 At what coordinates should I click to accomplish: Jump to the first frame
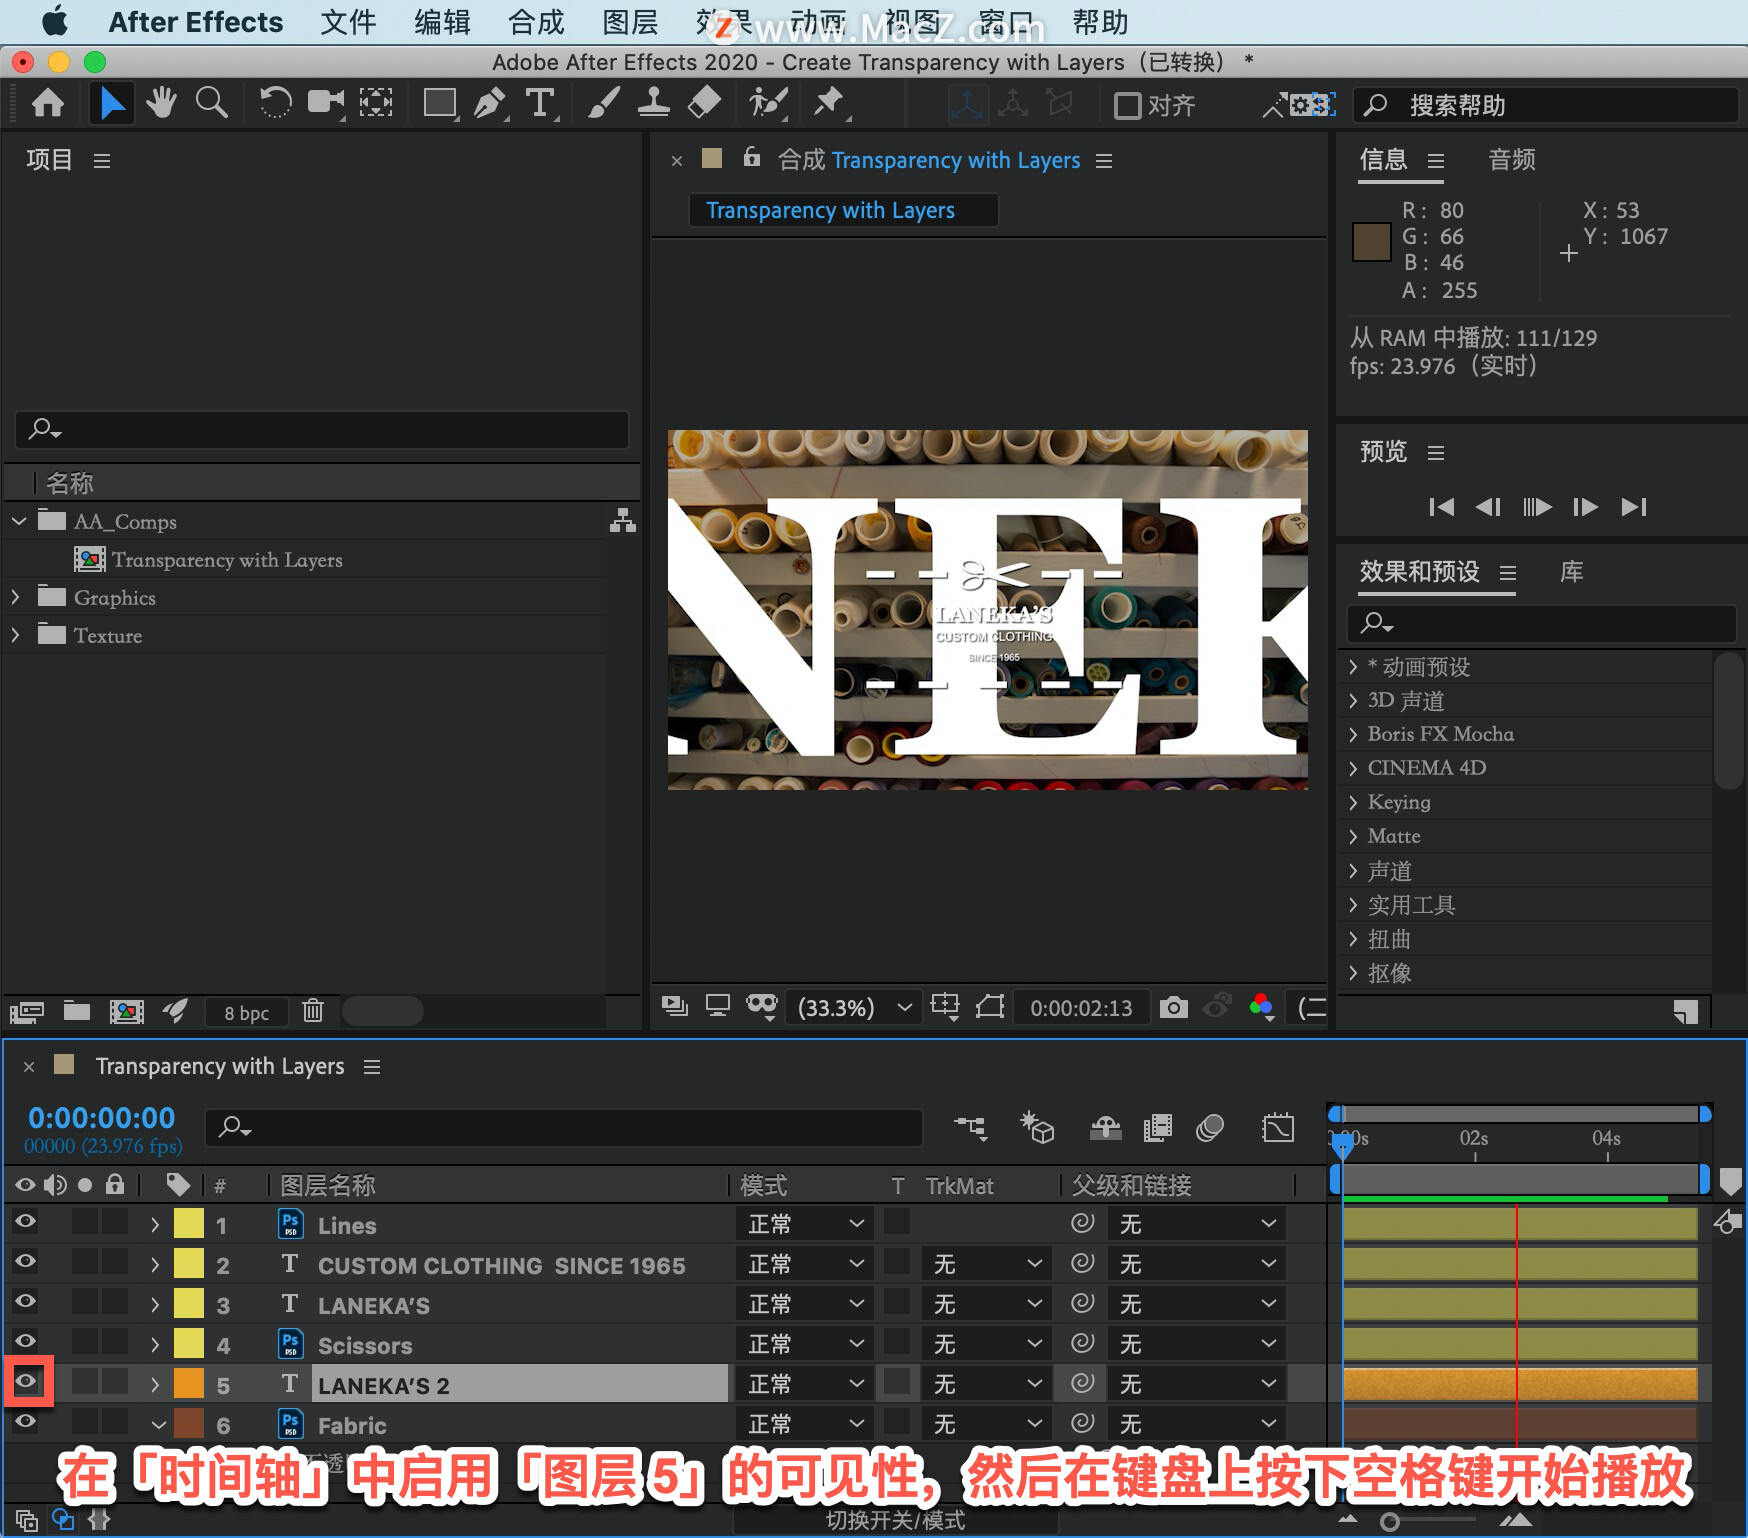[1441, 507]
